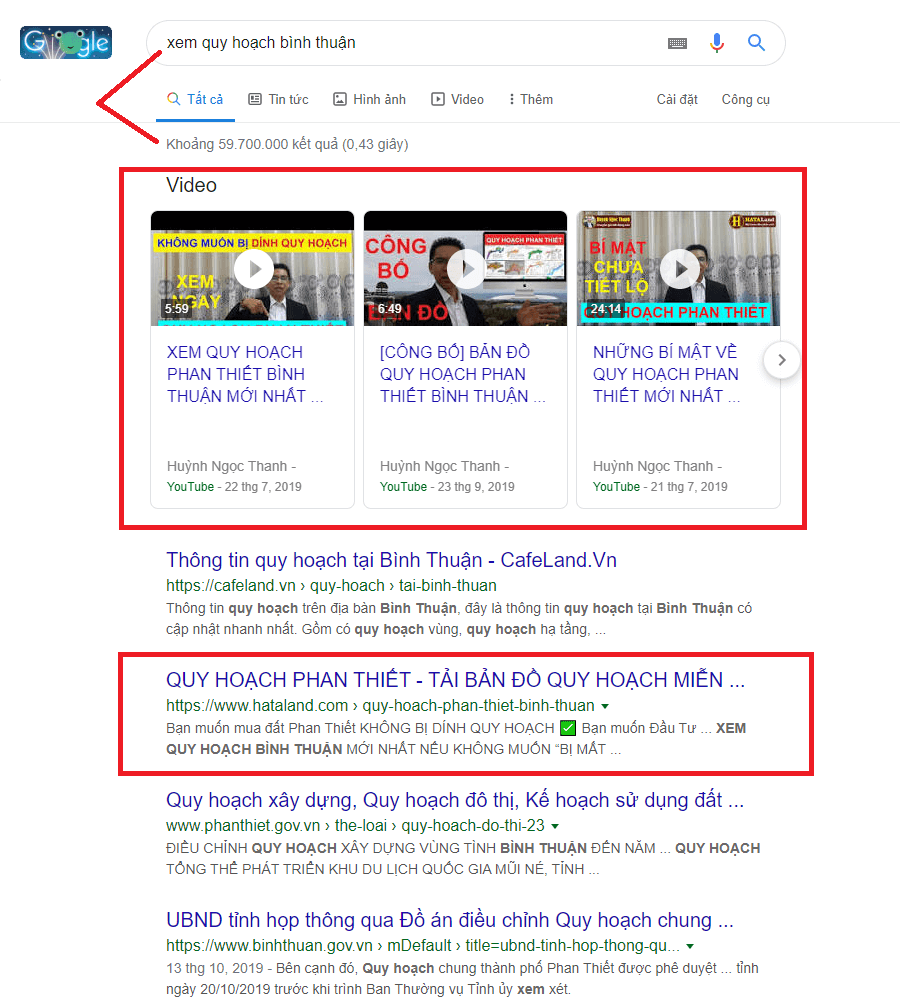Screen dimensions: 900x1001
Task: Switch to the Tin tức tab
Action: click(x=278, y=99)
